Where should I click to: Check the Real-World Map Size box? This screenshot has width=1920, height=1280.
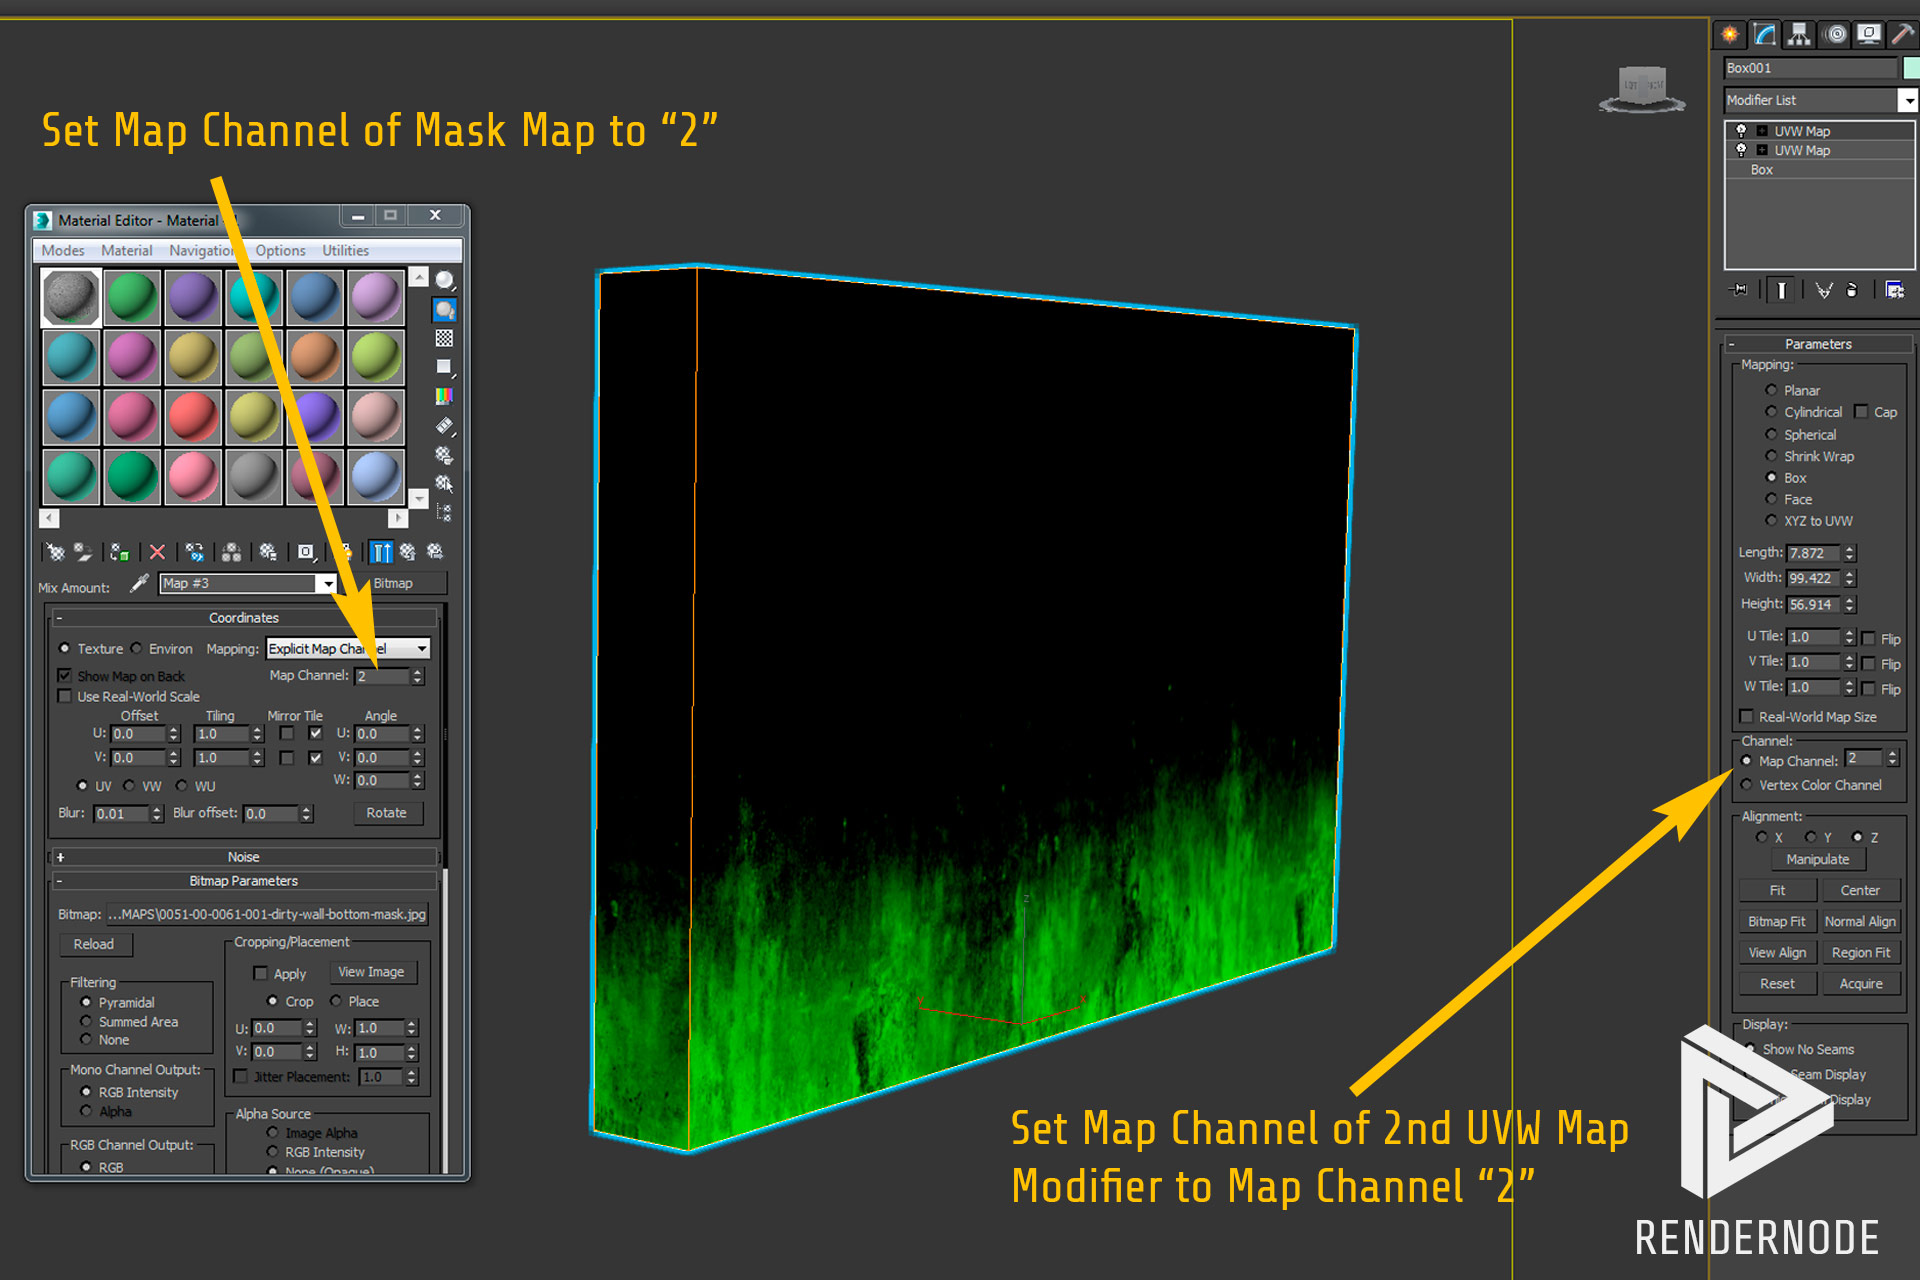coord(1747,717)
